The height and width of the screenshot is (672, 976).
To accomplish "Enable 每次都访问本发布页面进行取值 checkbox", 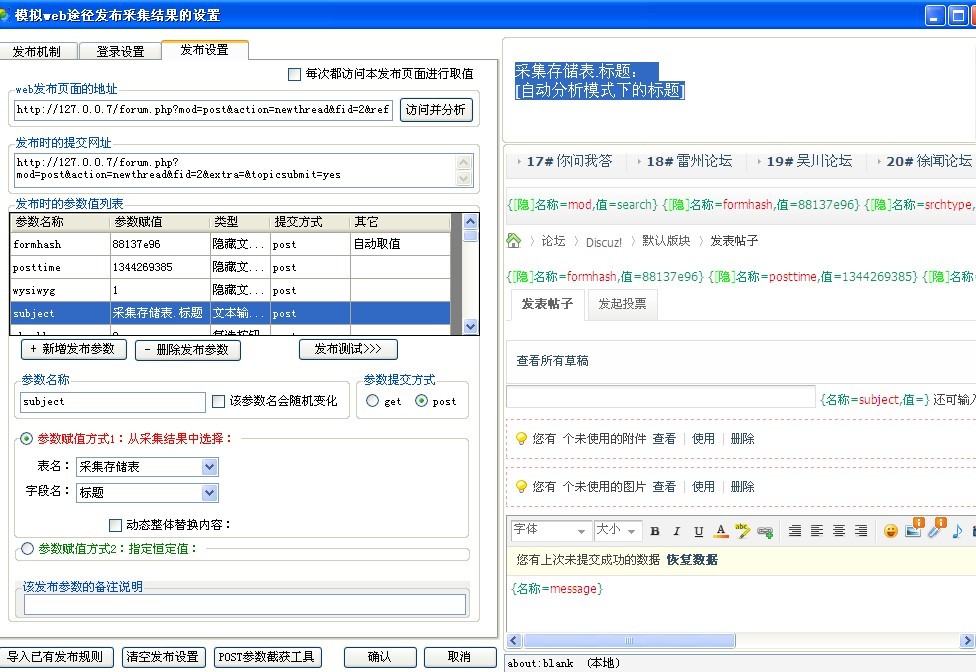I will tap(294, 74).
